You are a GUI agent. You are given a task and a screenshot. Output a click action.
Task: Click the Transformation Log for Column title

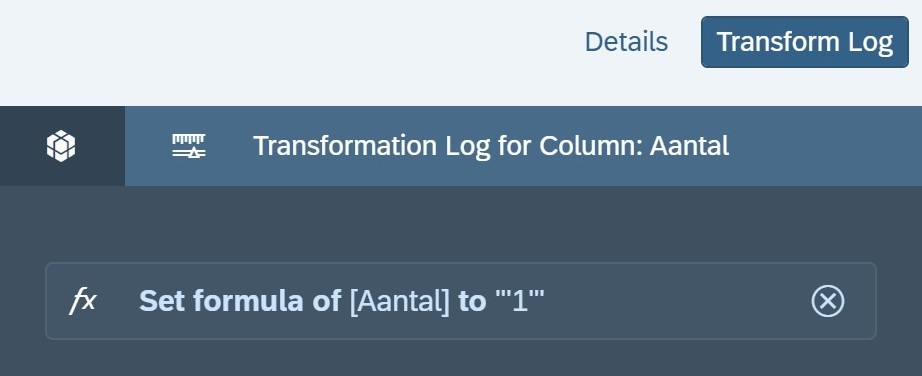coord(491,146)
